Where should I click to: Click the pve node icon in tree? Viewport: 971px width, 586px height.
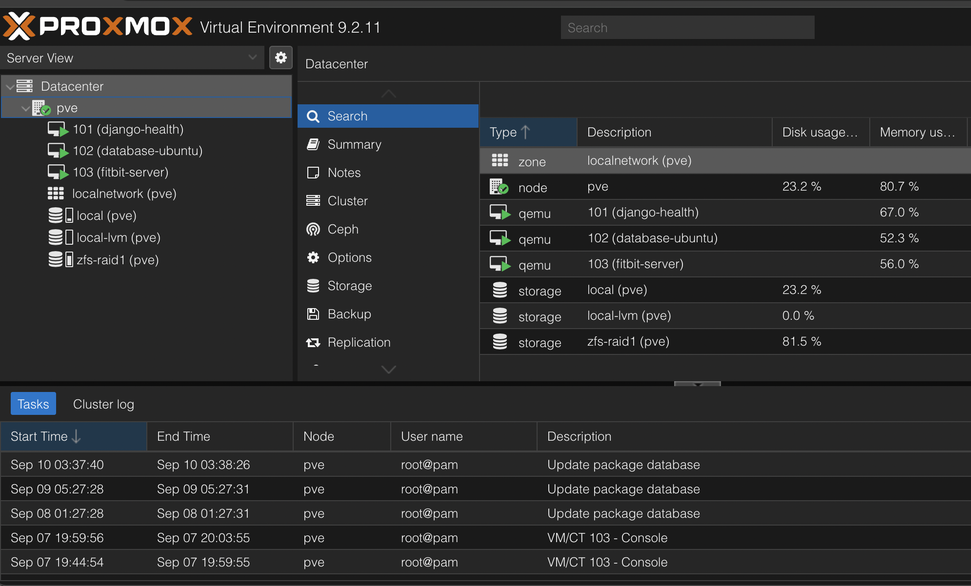[41, 108]
